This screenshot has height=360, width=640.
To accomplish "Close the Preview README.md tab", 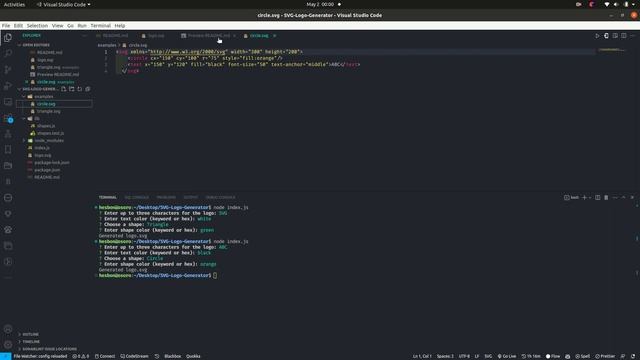I will [x=234, y=36].
